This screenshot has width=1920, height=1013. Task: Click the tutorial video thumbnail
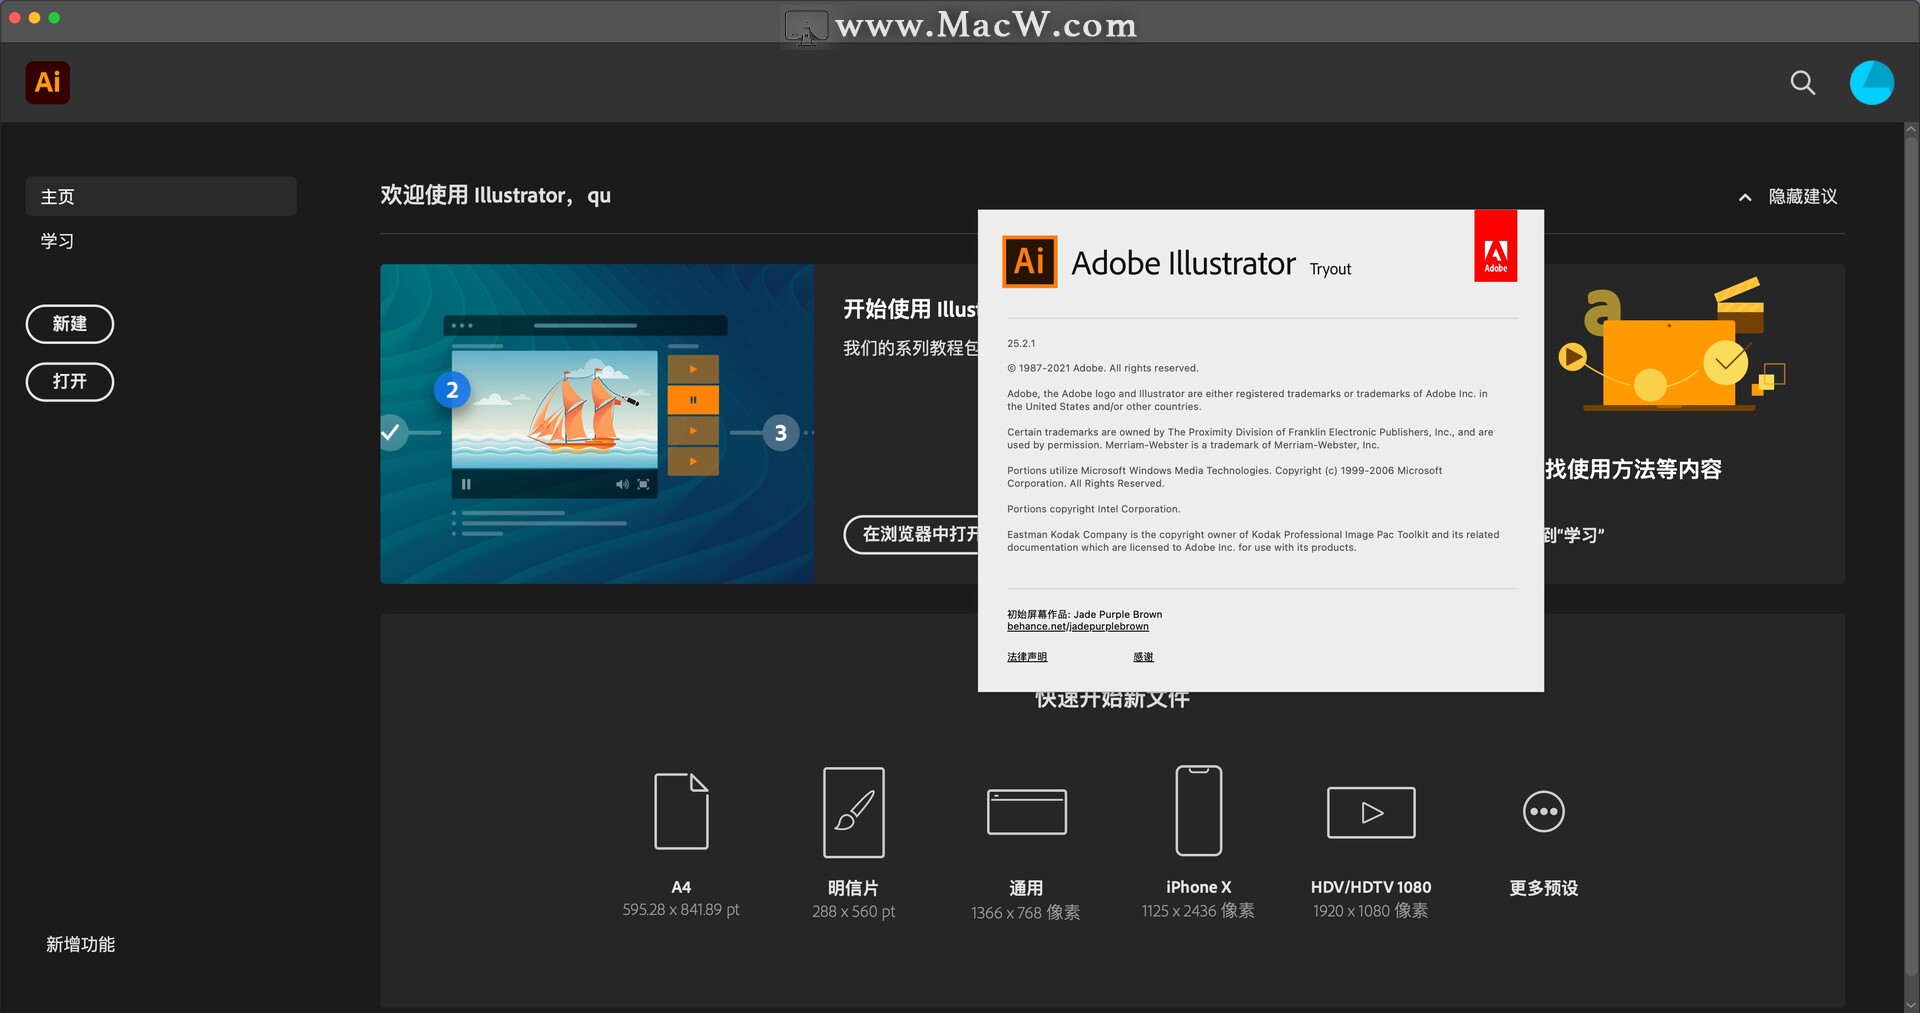click(597, 424)
